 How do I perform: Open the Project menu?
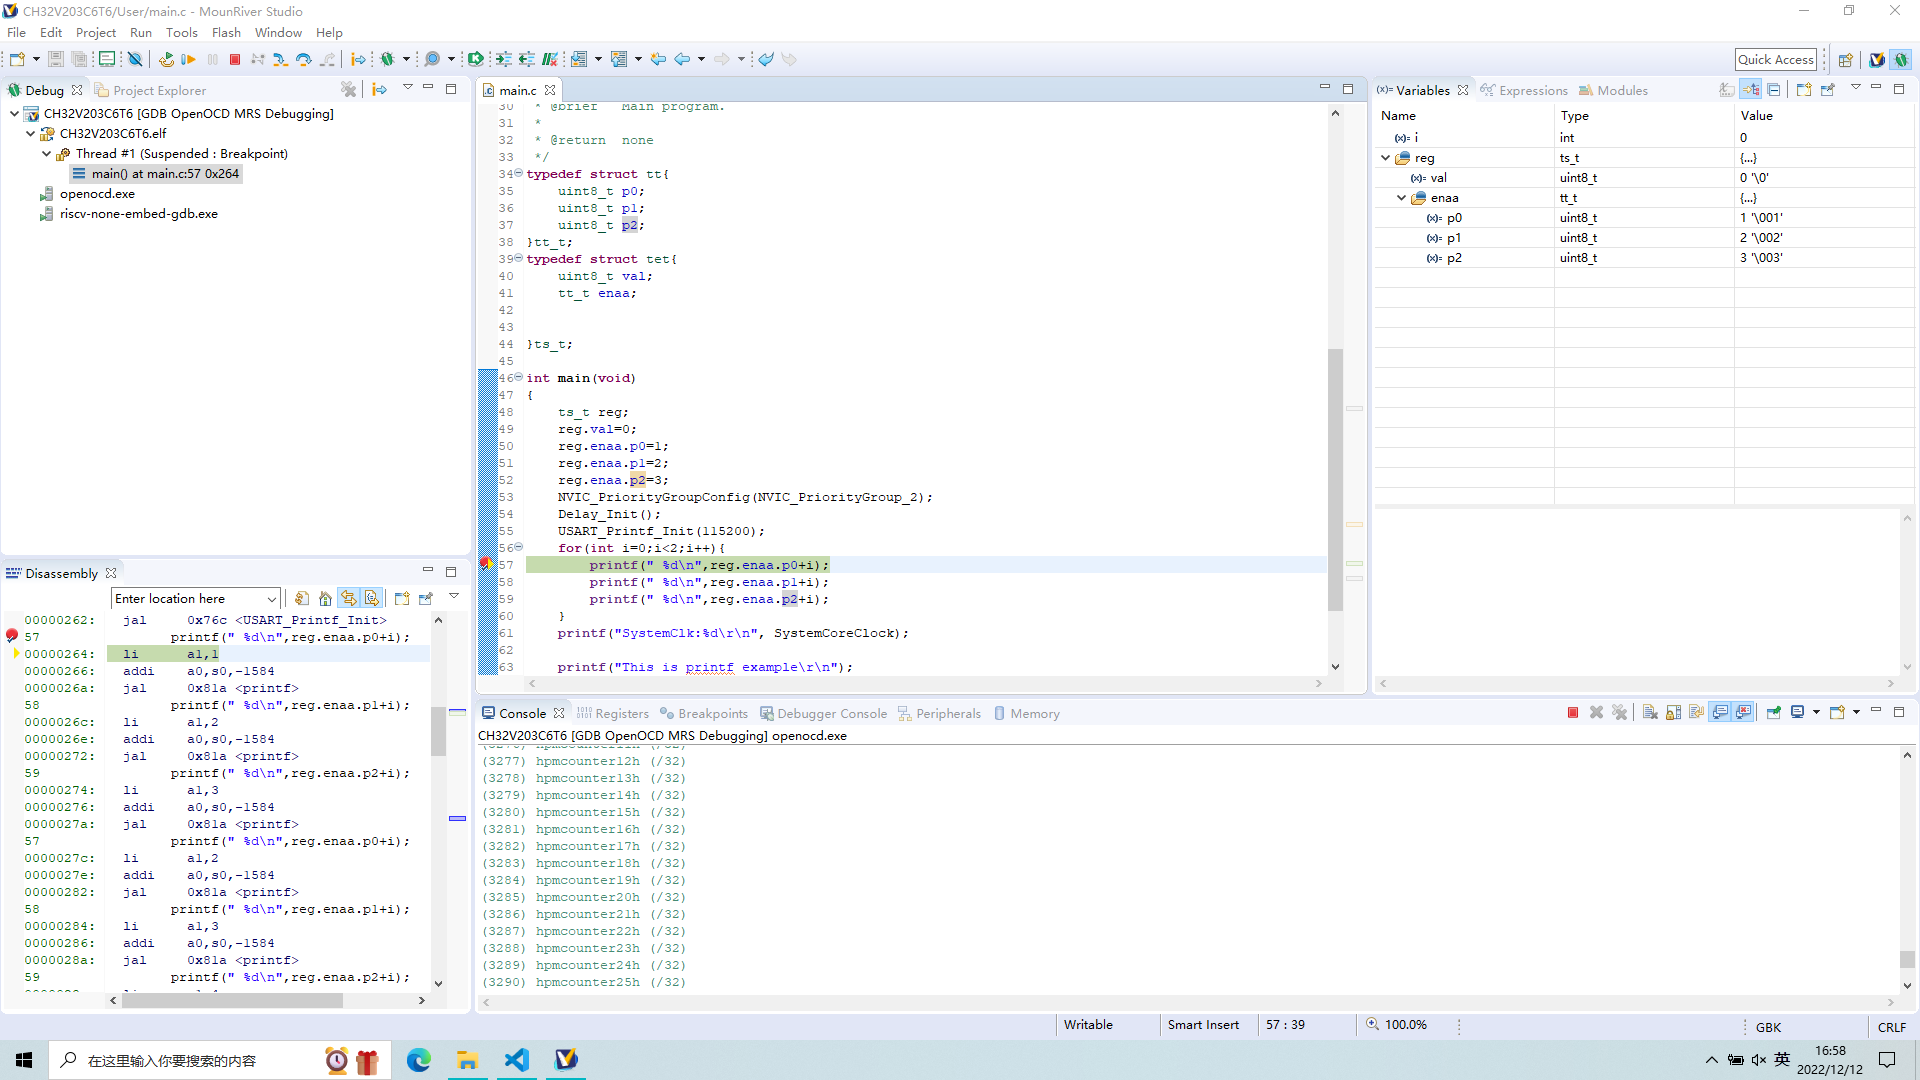(96, 33)
